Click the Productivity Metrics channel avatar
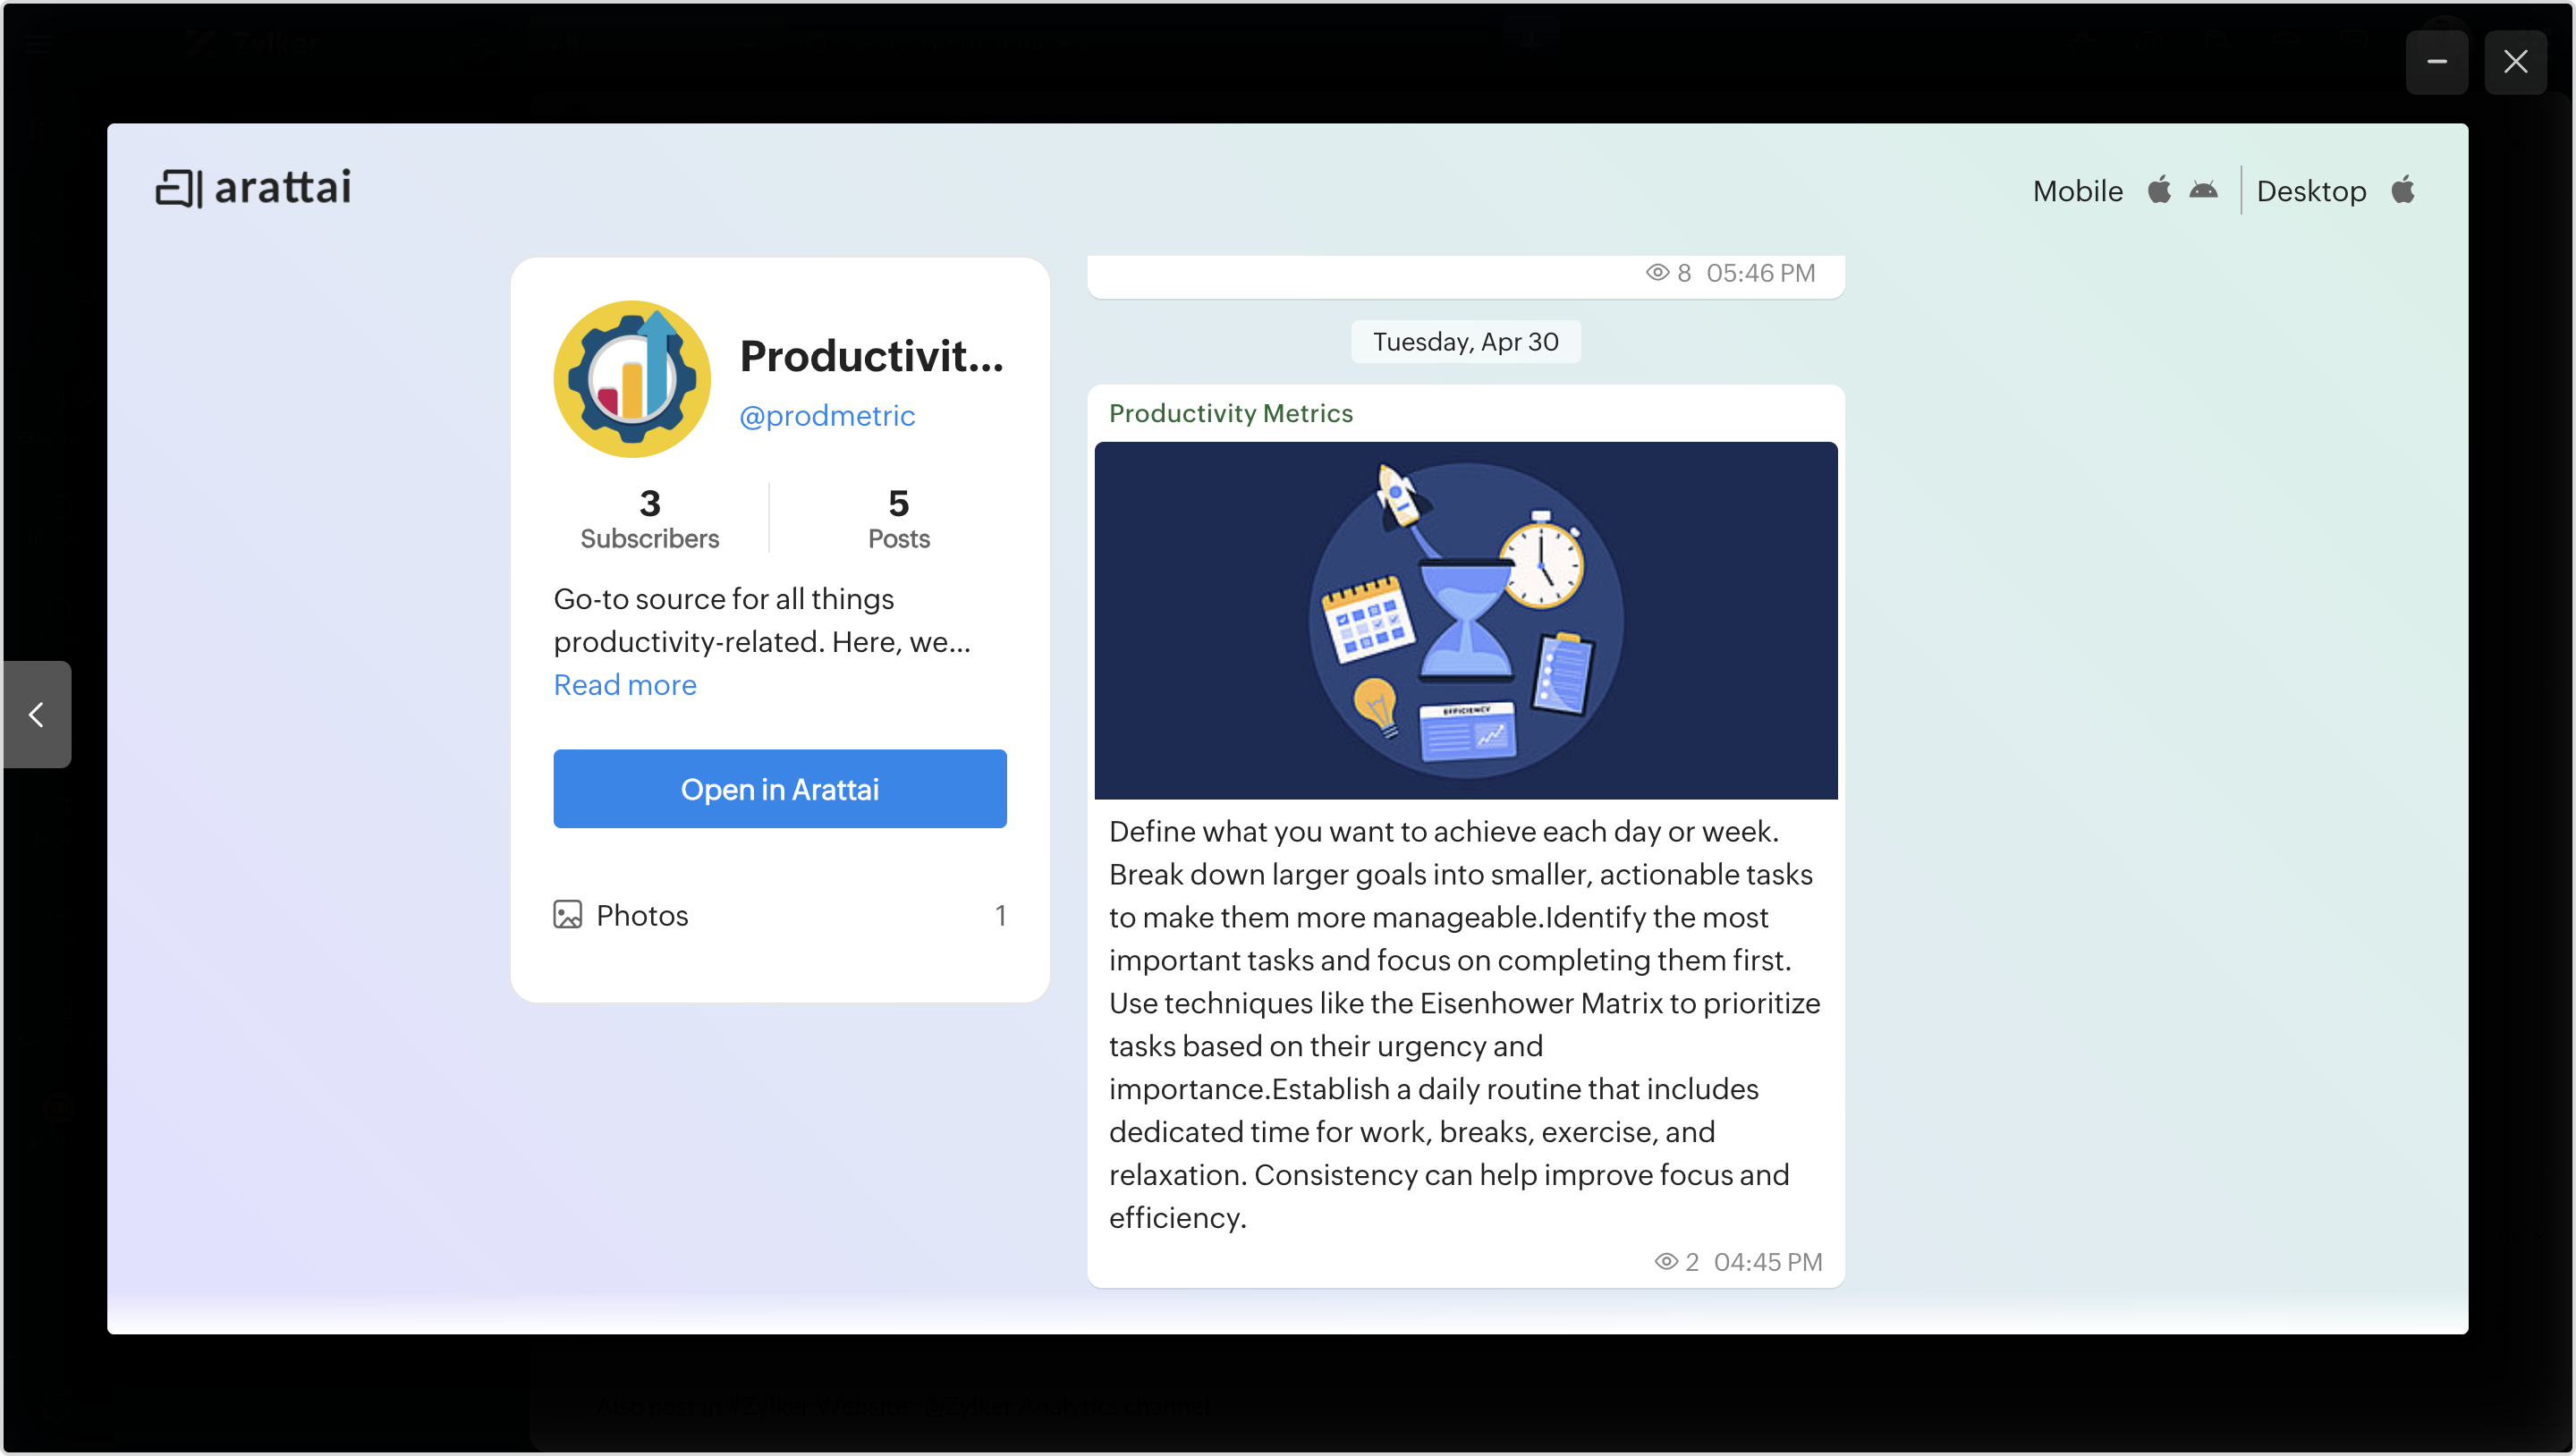The width and height of the screenshot is (2576, 1456). (632, 379)
